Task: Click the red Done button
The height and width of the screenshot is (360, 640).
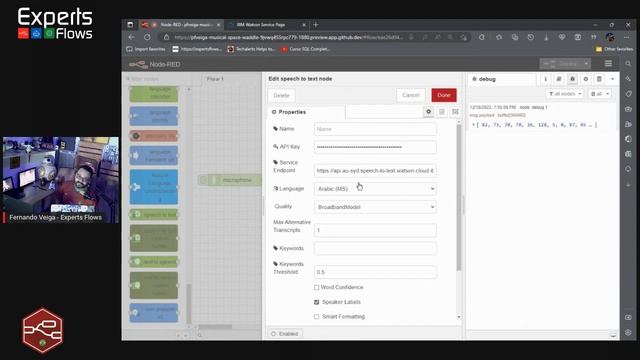Action: pos(444,95)
